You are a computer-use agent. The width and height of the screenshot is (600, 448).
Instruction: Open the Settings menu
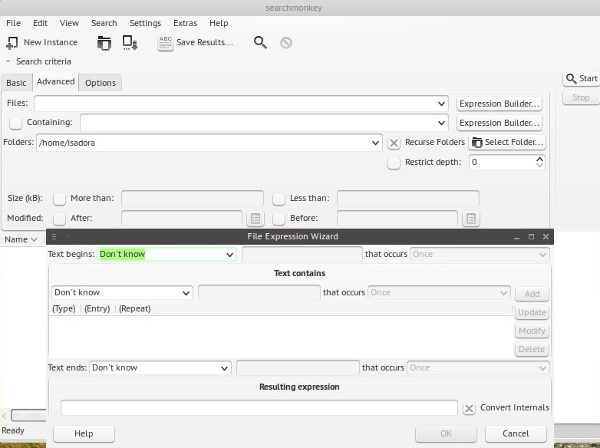coord(145,23)
